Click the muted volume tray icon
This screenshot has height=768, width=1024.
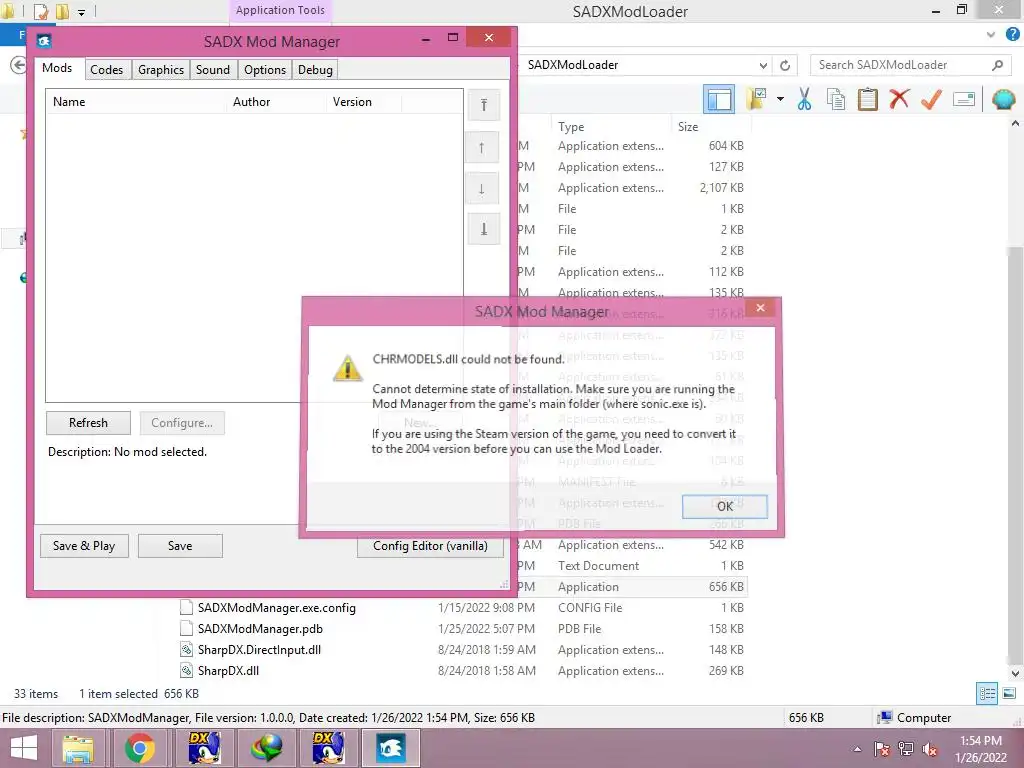929,750
